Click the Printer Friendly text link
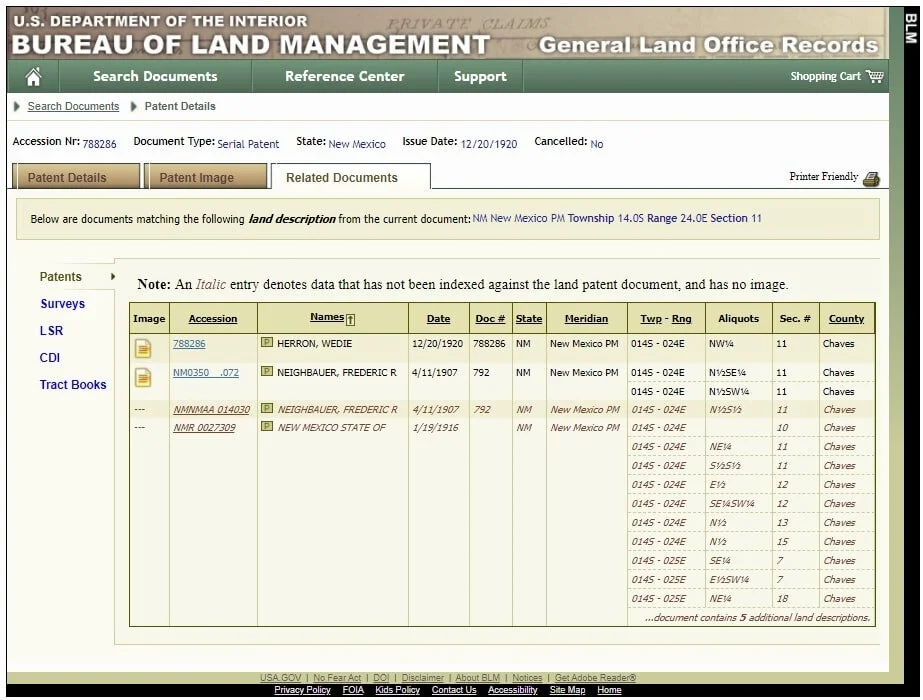This screenshot has width=923, height=700. (824, 177)
